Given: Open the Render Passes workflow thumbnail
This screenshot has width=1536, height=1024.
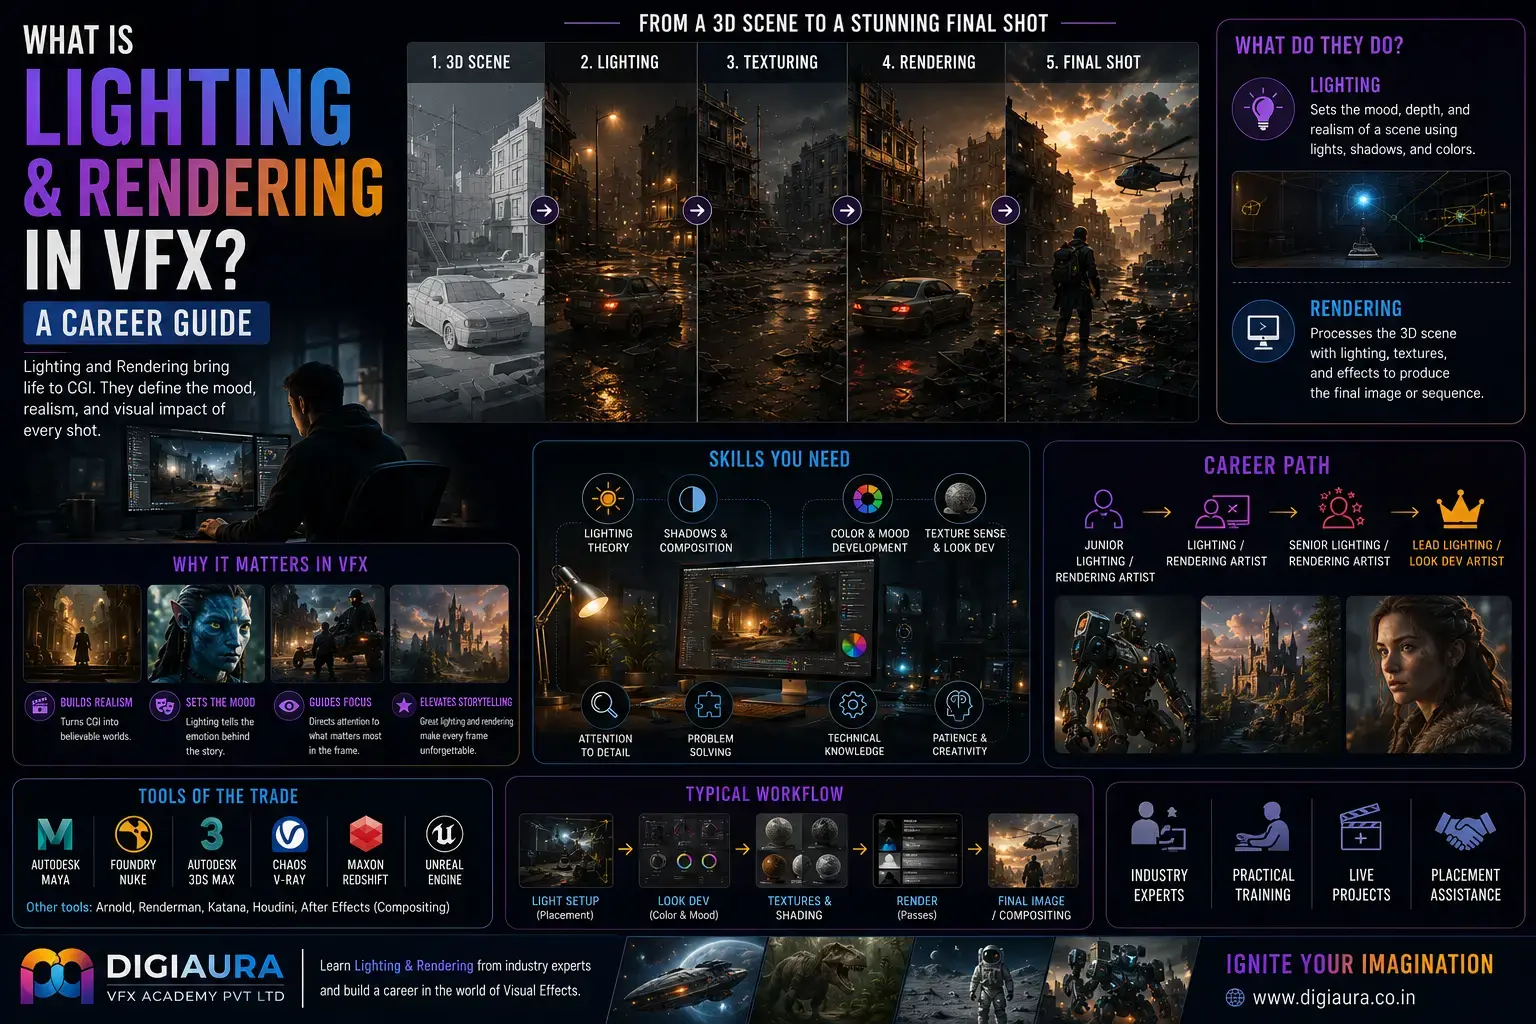Looking at the screenshot, I should [917, 850].
